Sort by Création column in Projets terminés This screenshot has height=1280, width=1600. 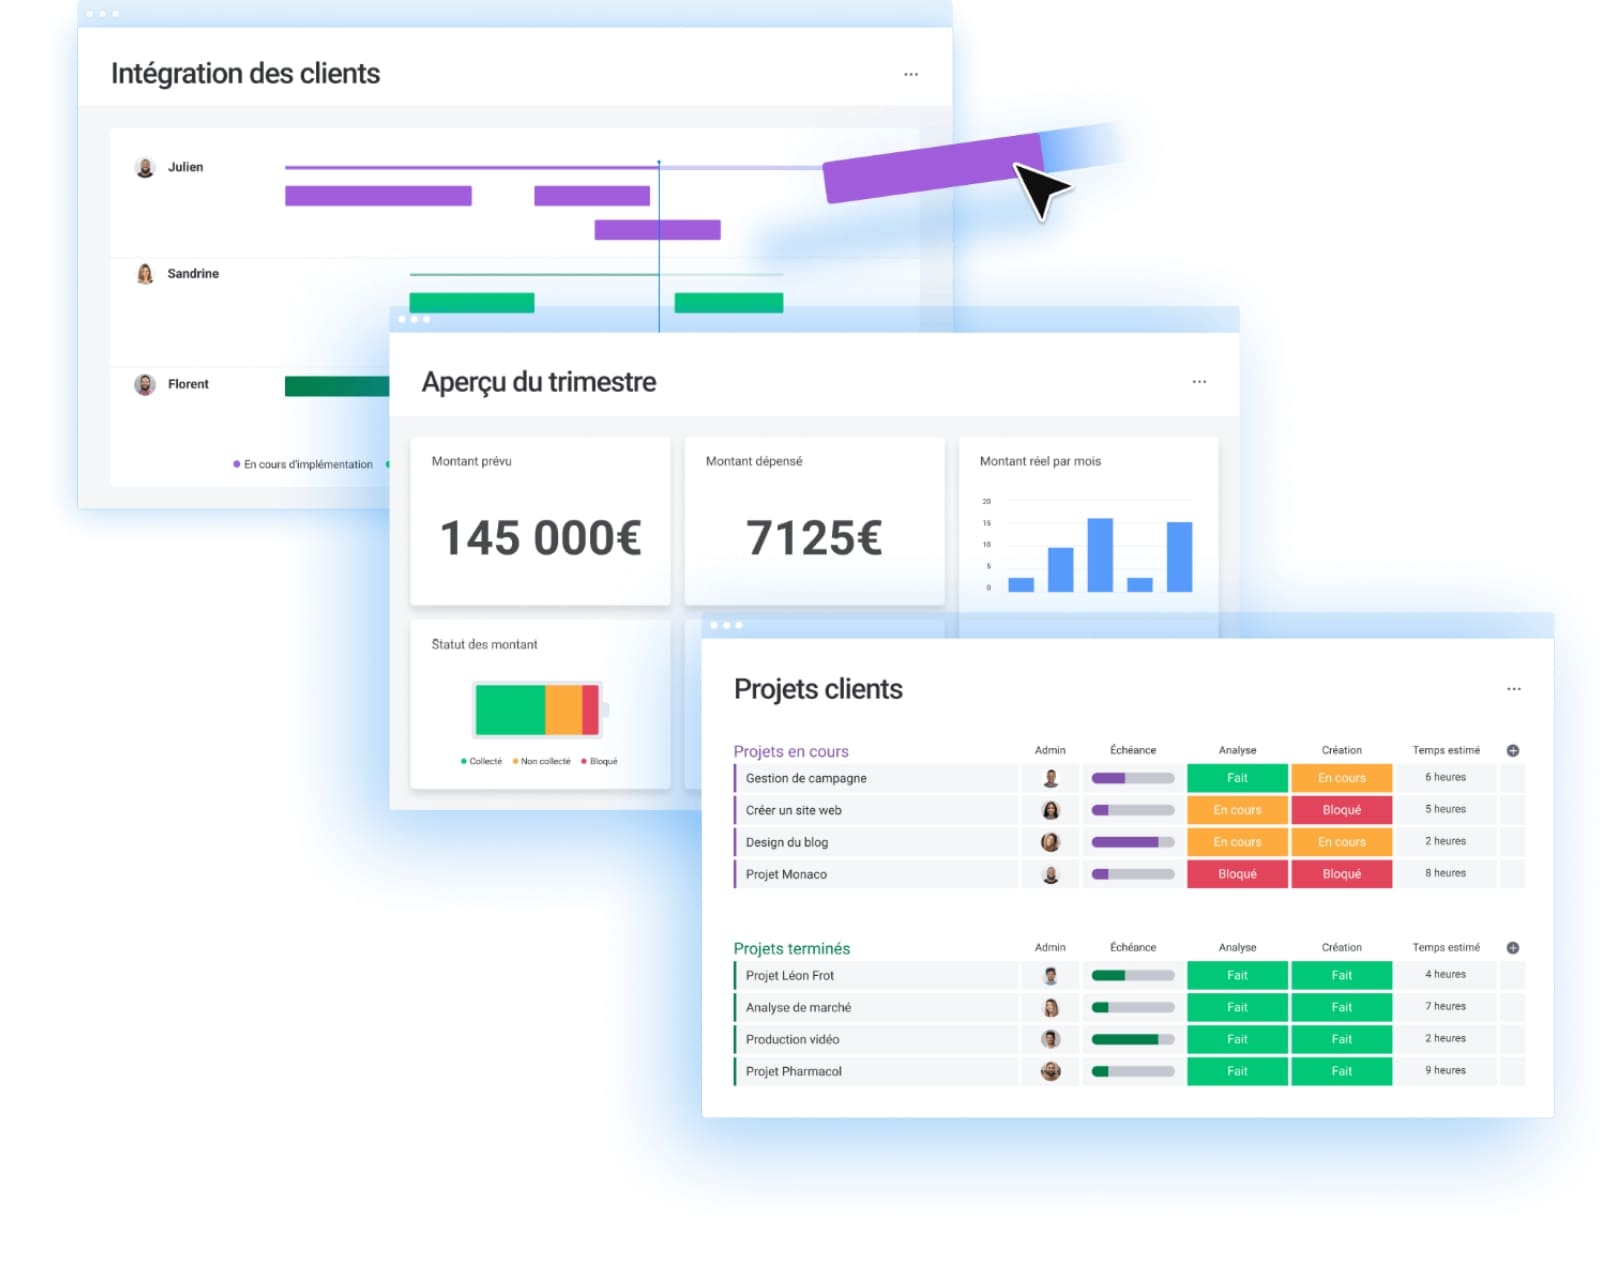pos(1341,947)
